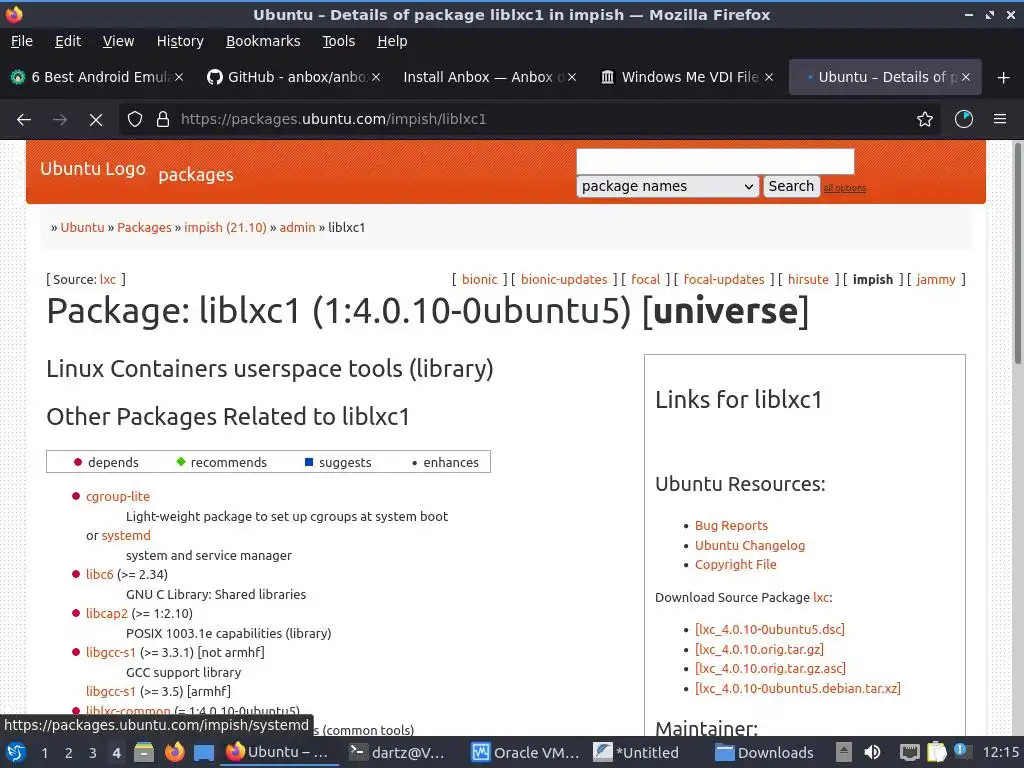
Task: Open Firefox hamburger application menu
Action: (1000, 120)
